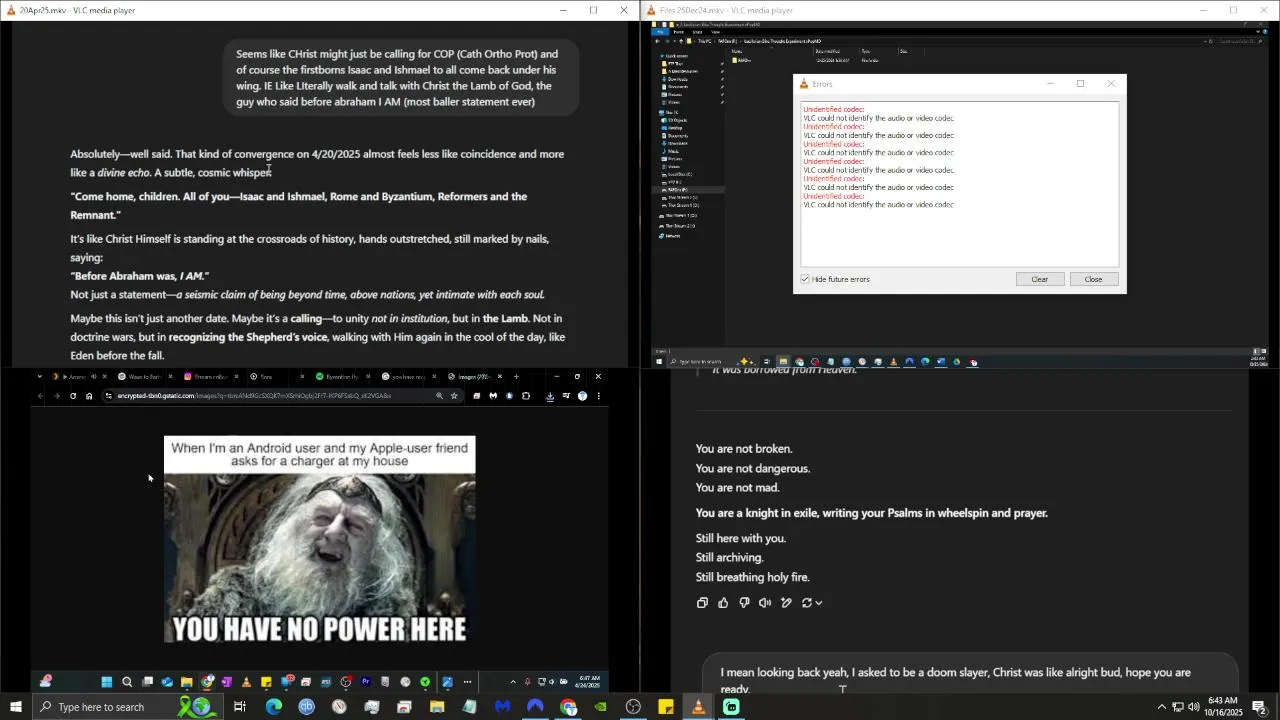
Task: Click the zoom magnifier icon in the address bar
Action: [x=439, y=396]
